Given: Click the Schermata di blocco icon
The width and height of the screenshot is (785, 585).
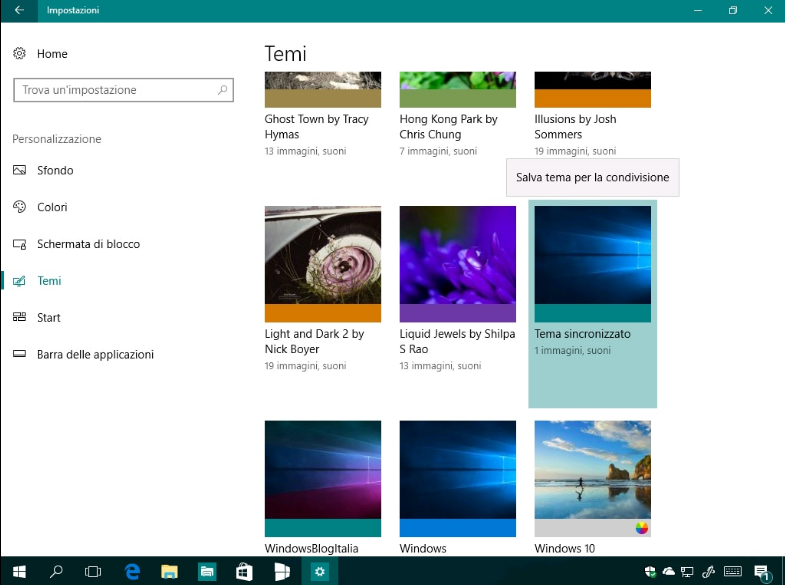Looking at the screenshot, I should coord(19,244).
